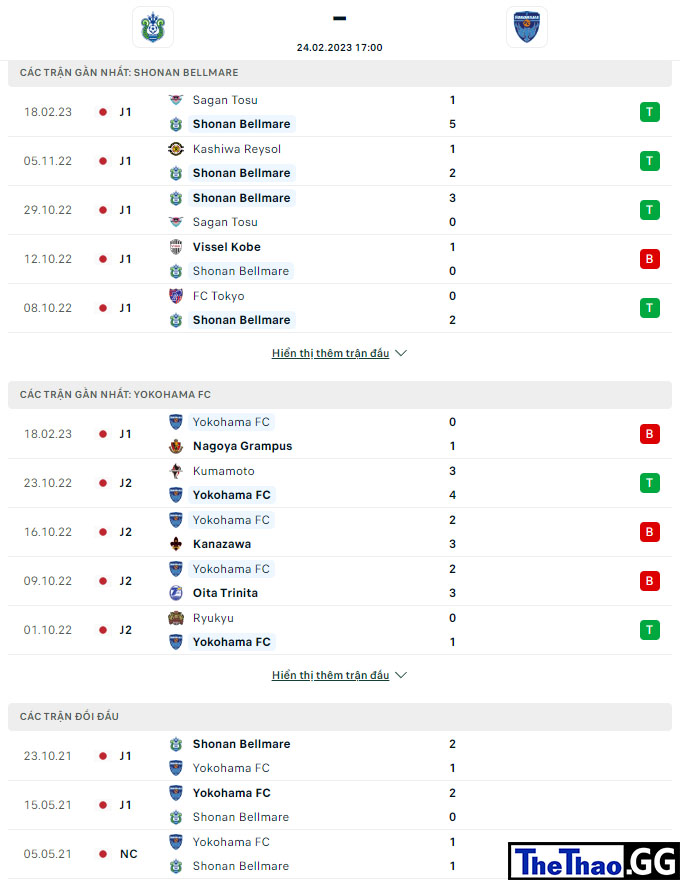Open the Kumamoto team name link

click(x=223, y=471)
